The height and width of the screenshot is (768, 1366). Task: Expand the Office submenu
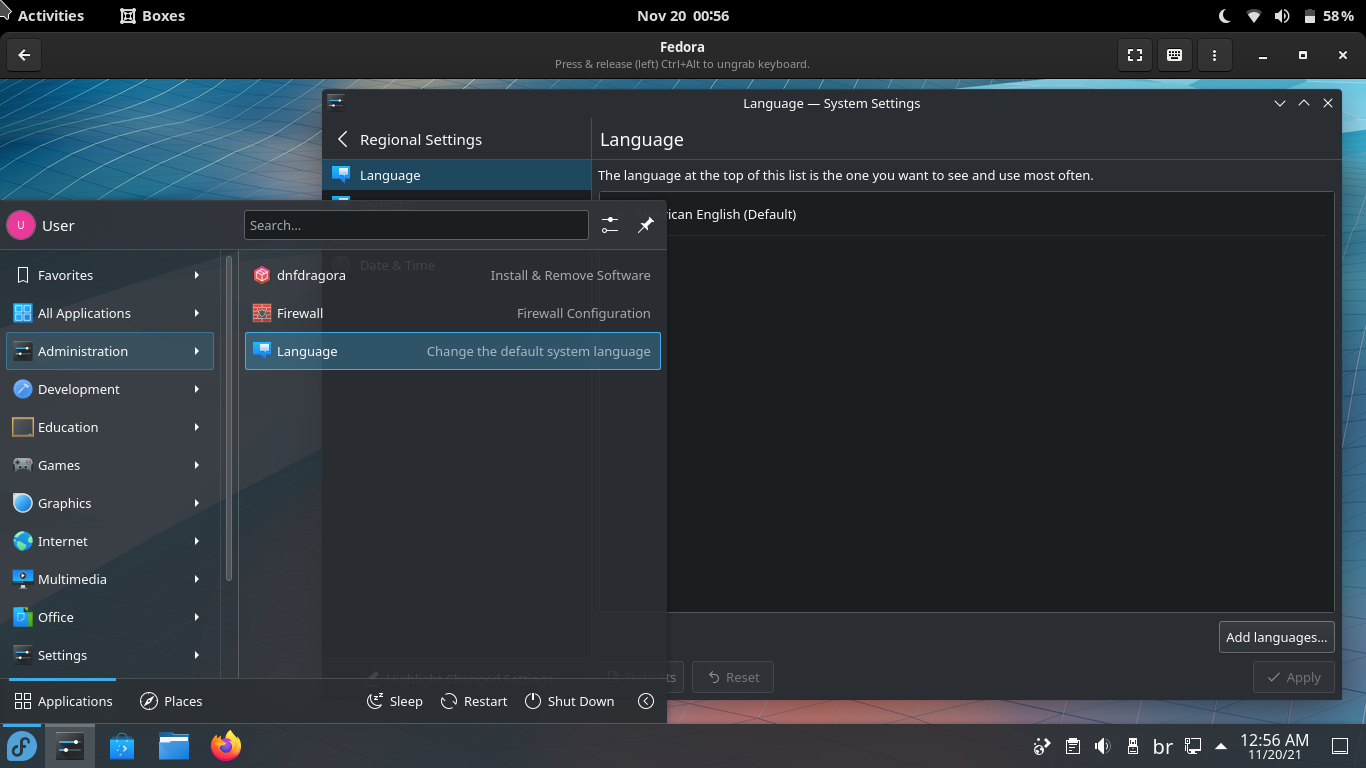(x=110, y=617)
